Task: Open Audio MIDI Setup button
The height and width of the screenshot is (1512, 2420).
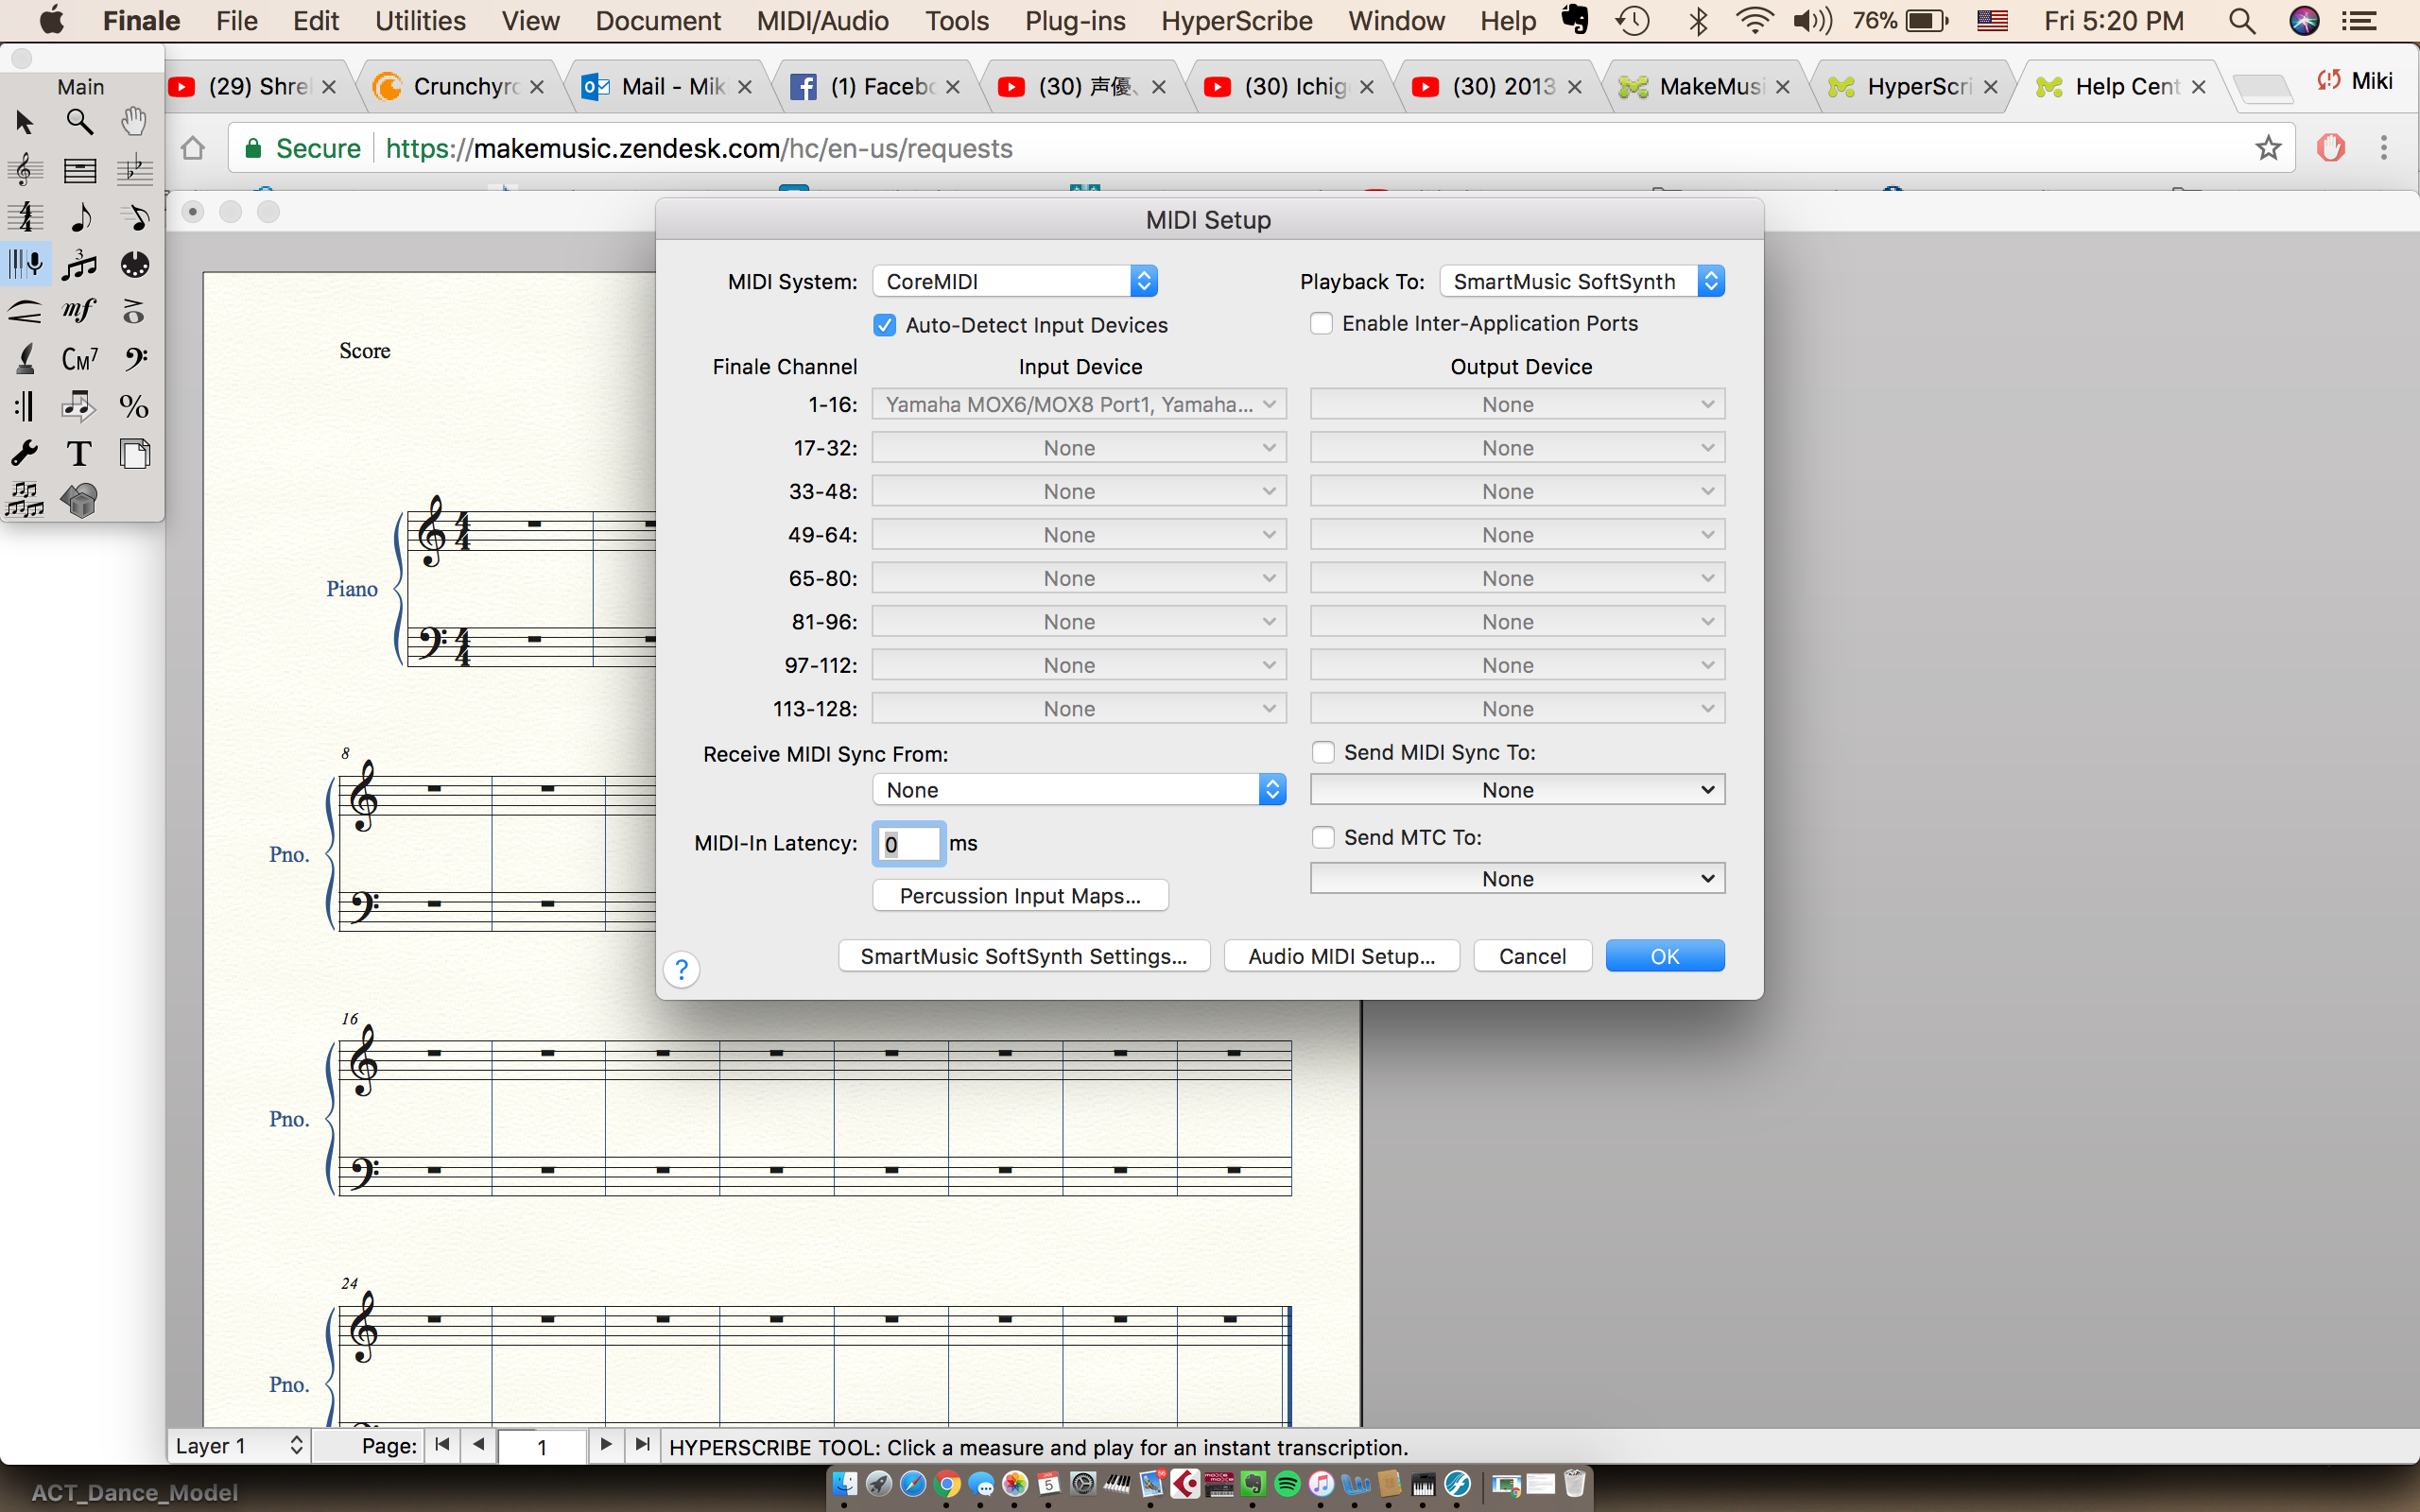Action: click(x=1341, y=956)
